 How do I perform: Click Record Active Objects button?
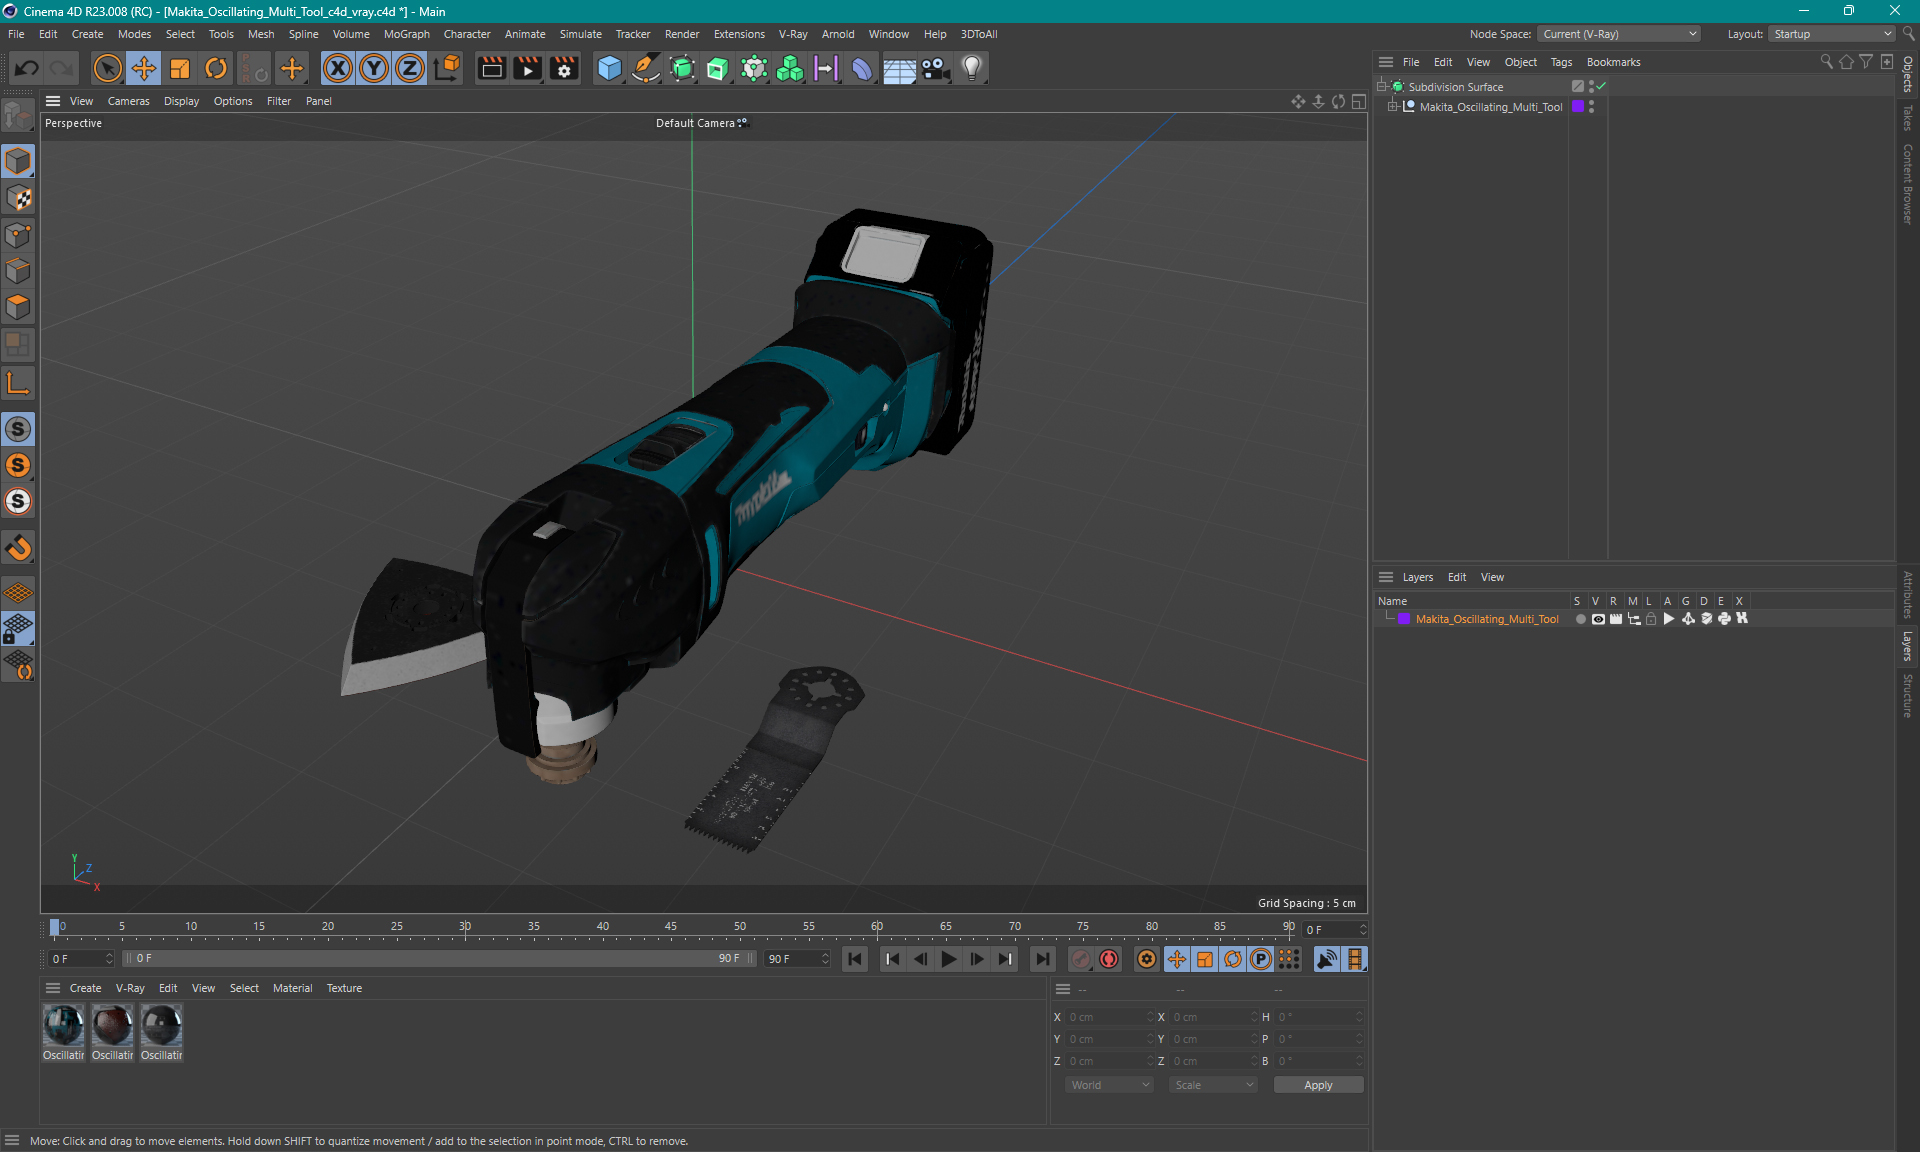click(x=1081, y=959)
